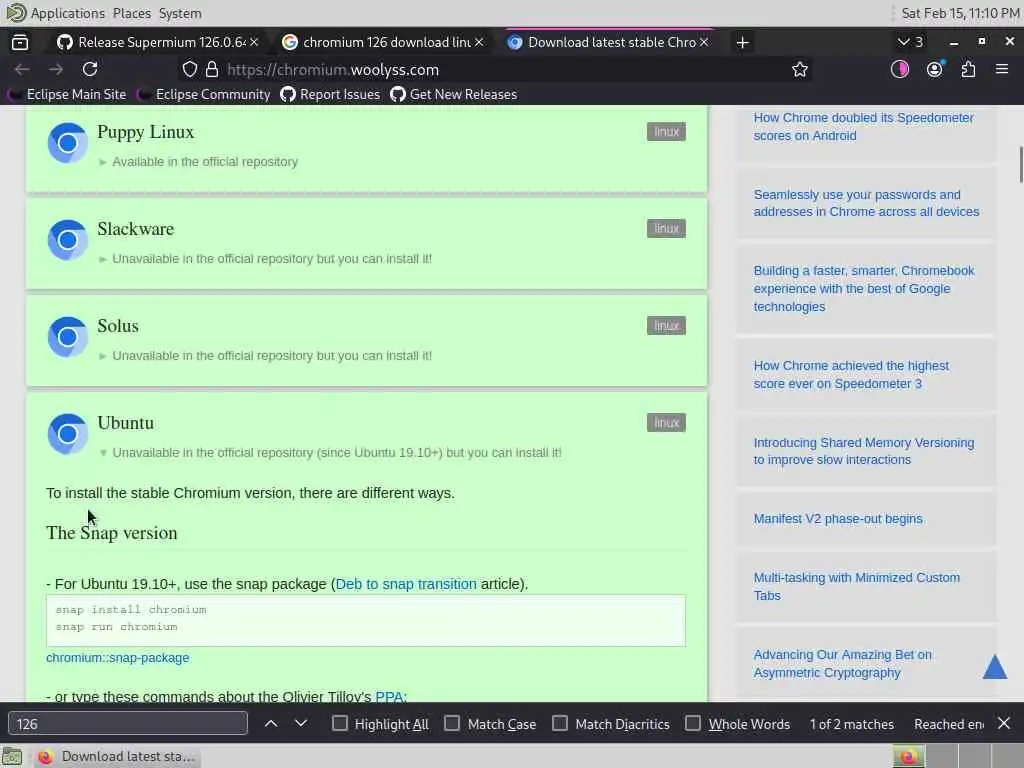
Task: Show site security info via padlock icon
Action: pos(212,69)
